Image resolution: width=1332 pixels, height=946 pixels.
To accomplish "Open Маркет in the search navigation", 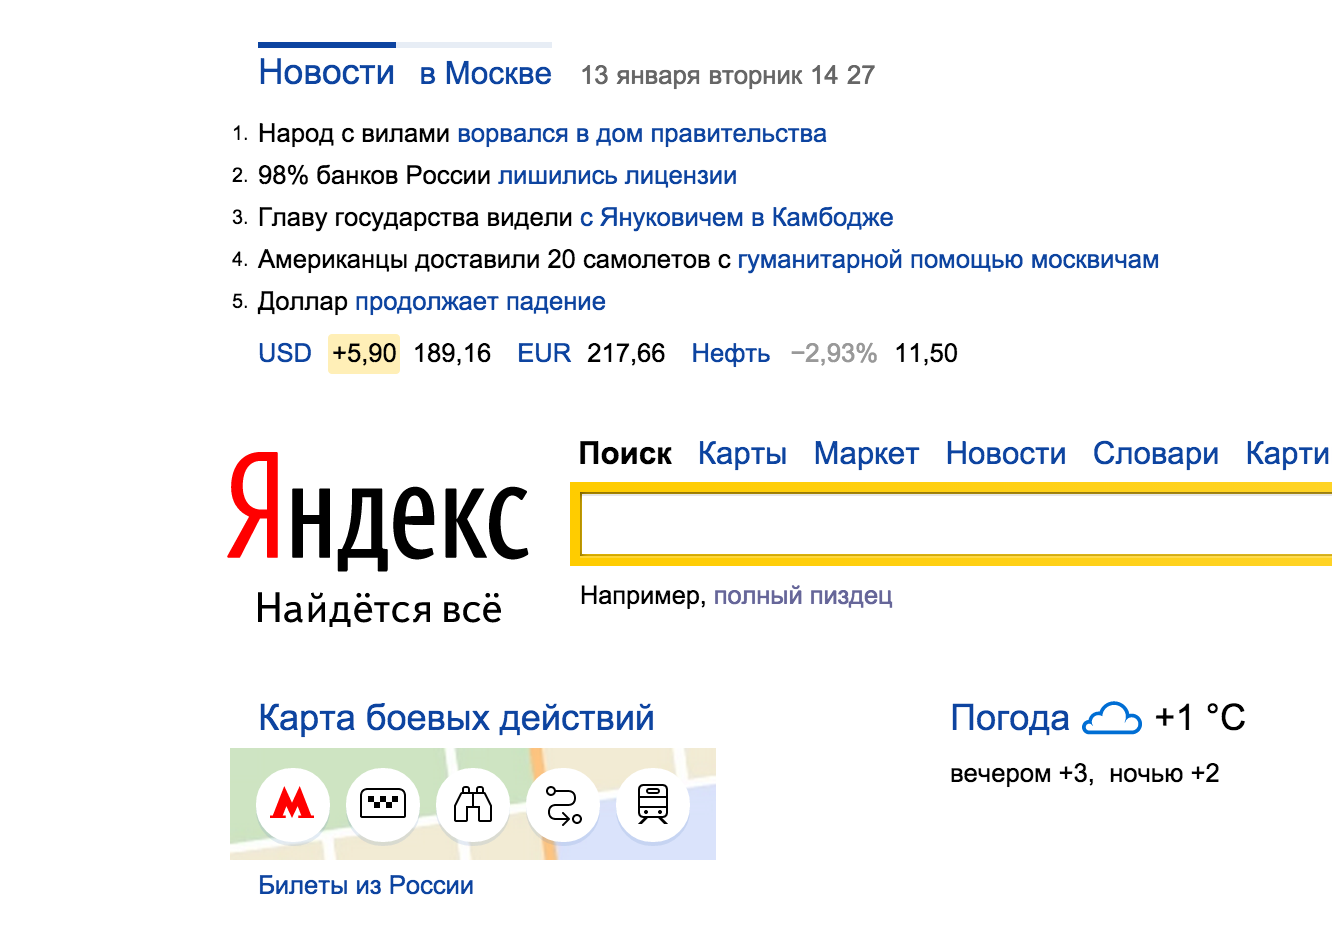I will click(866, 453).
